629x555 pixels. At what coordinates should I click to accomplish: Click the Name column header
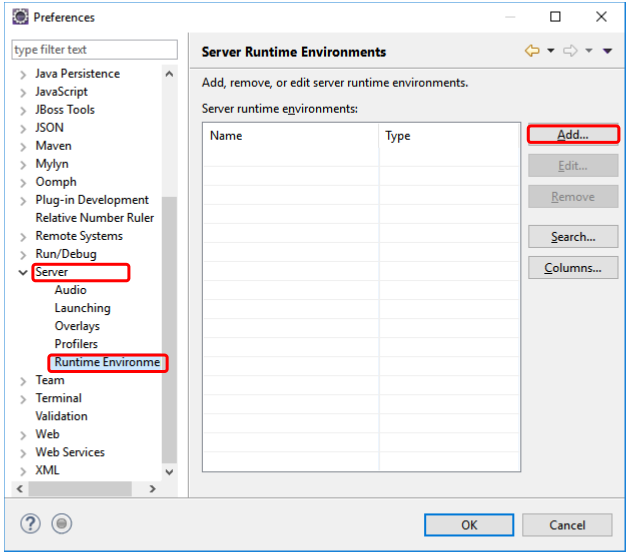(x=291, y=136)
